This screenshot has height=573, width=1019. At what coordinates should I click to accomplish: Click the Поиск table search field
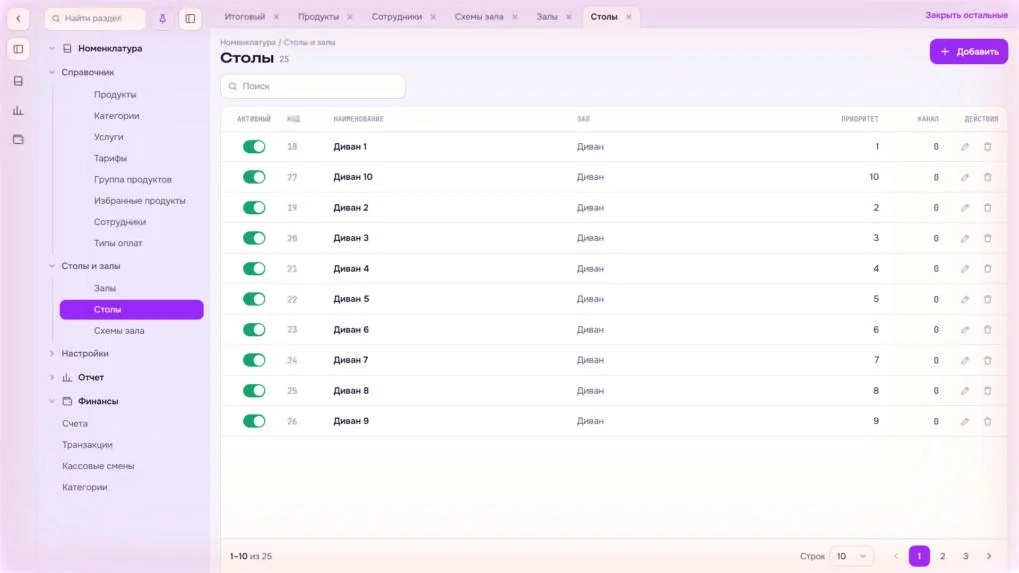(313, 86)
